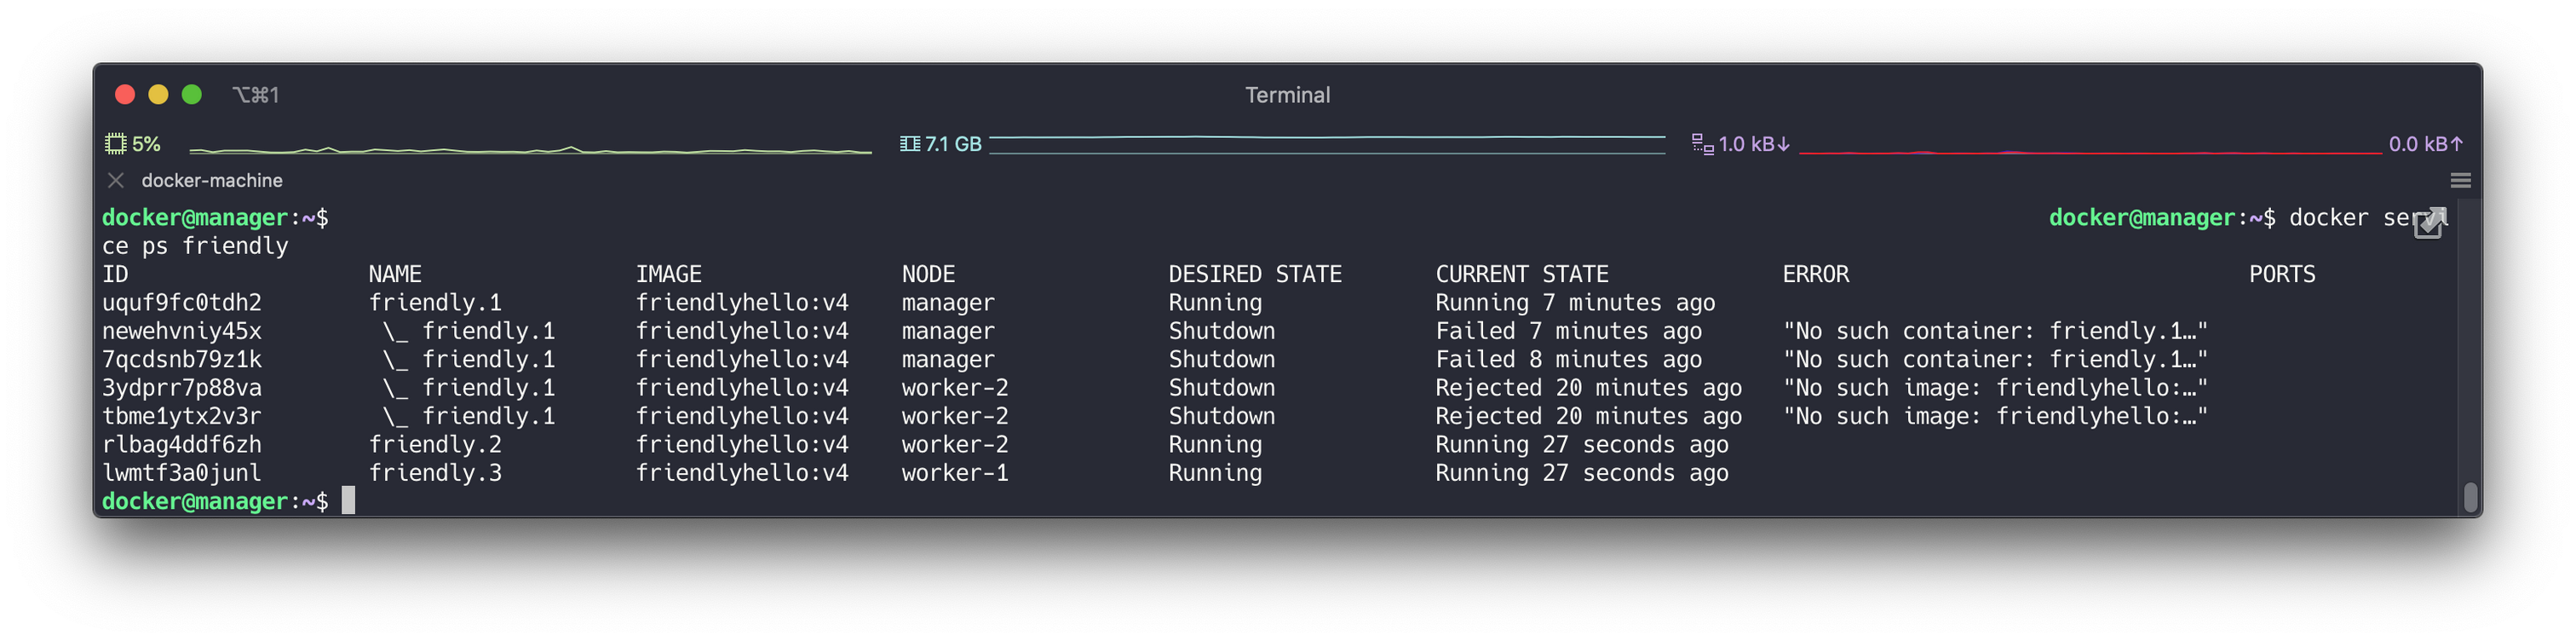The width and height of the screenshot is (2576, 641).
Task: Click the 1.0 kB download value
Action: [1754, 144]
